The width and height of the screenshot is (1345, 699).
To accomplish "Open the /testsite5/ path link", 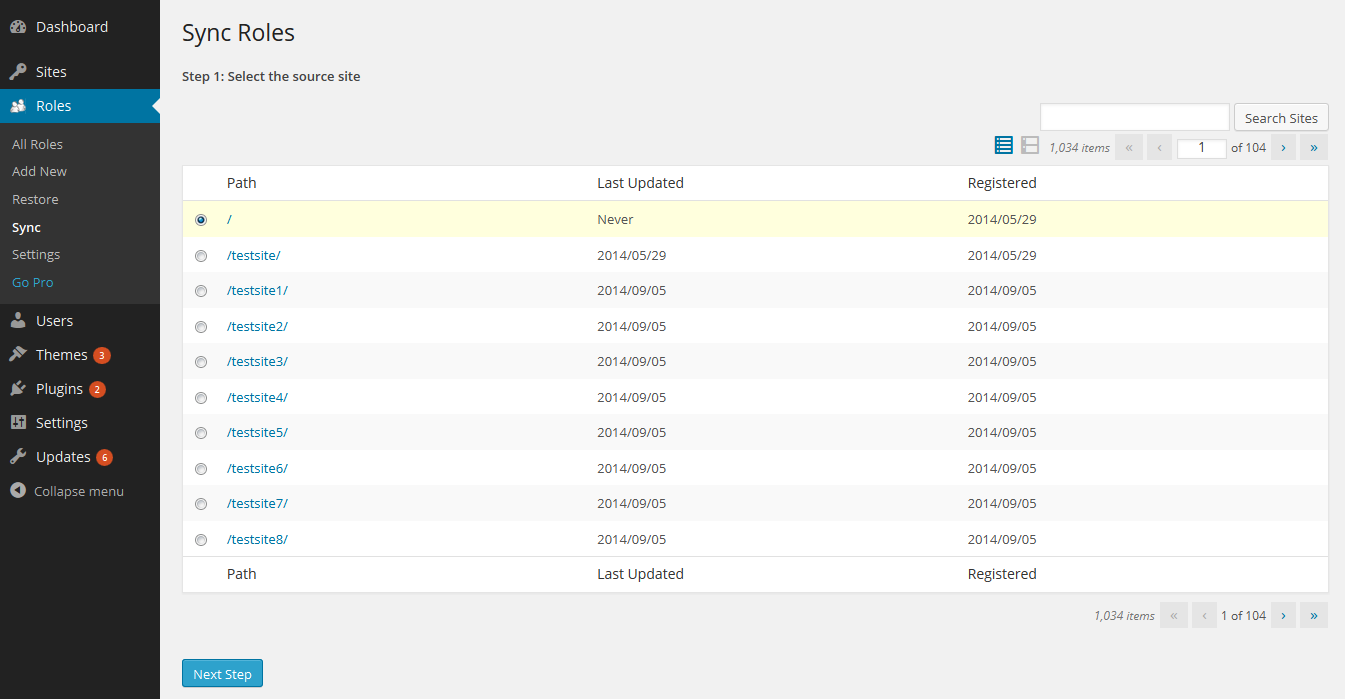I will (258, 432).
